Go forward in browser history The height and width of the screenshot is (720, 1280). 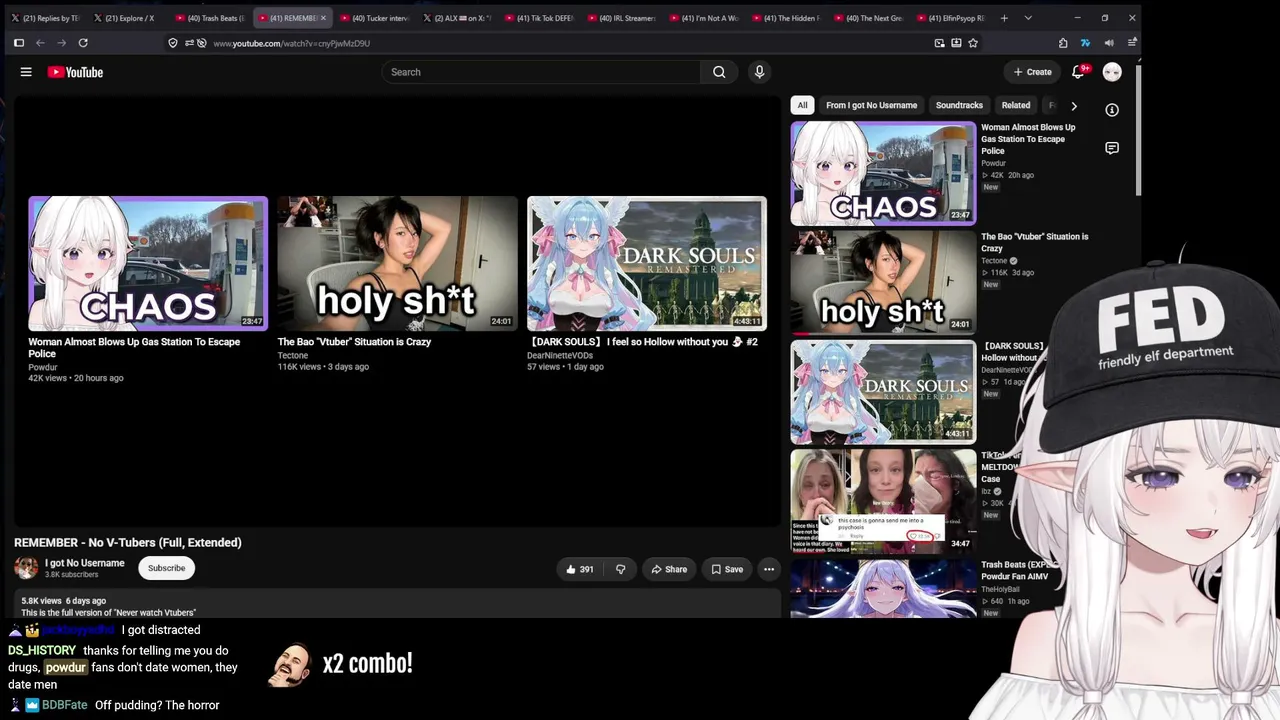tap(62, 43)
